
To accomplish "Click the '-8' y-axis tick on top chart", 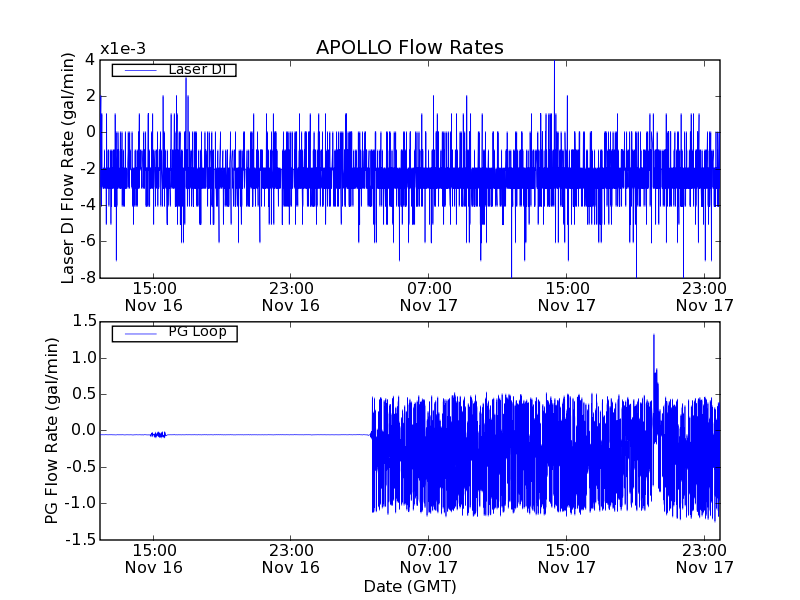I will pyautogui.click(x=88, y=278).
